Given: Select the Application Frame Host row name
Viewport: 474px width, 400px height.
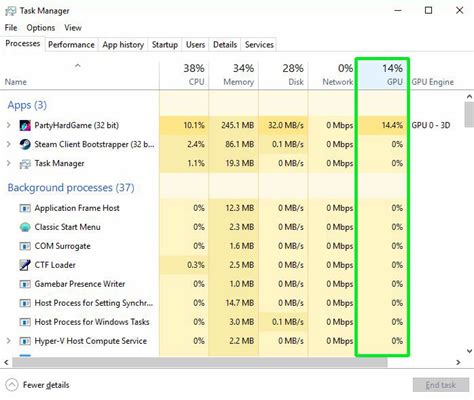Looking at the screenshot, I should tap(77, 208).
